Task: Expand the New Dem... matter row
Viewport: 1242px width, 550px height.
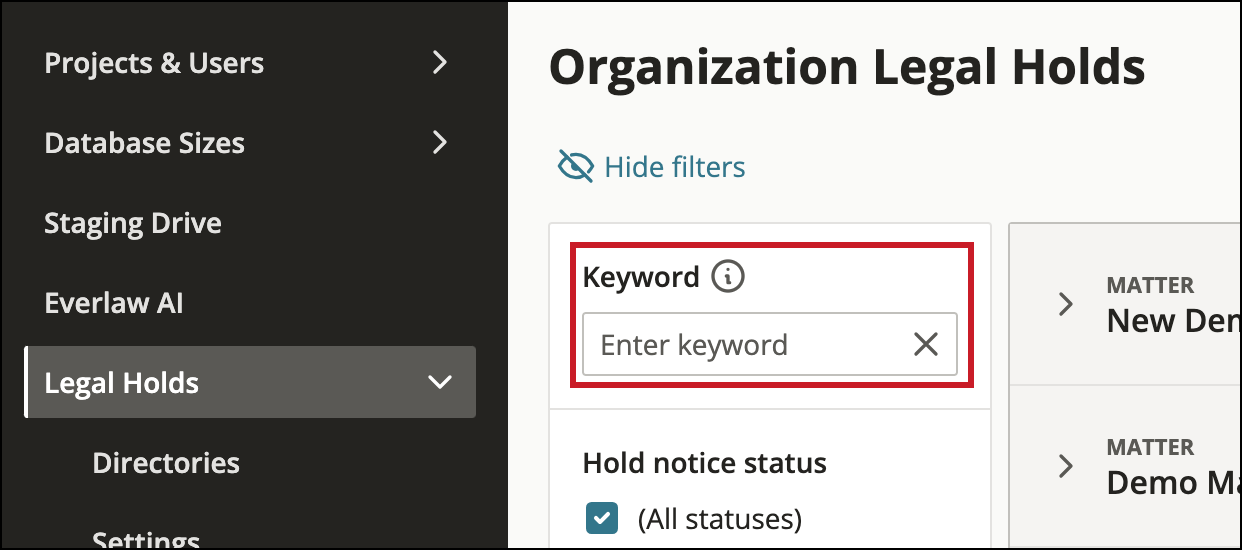Action: [1066, 304]
